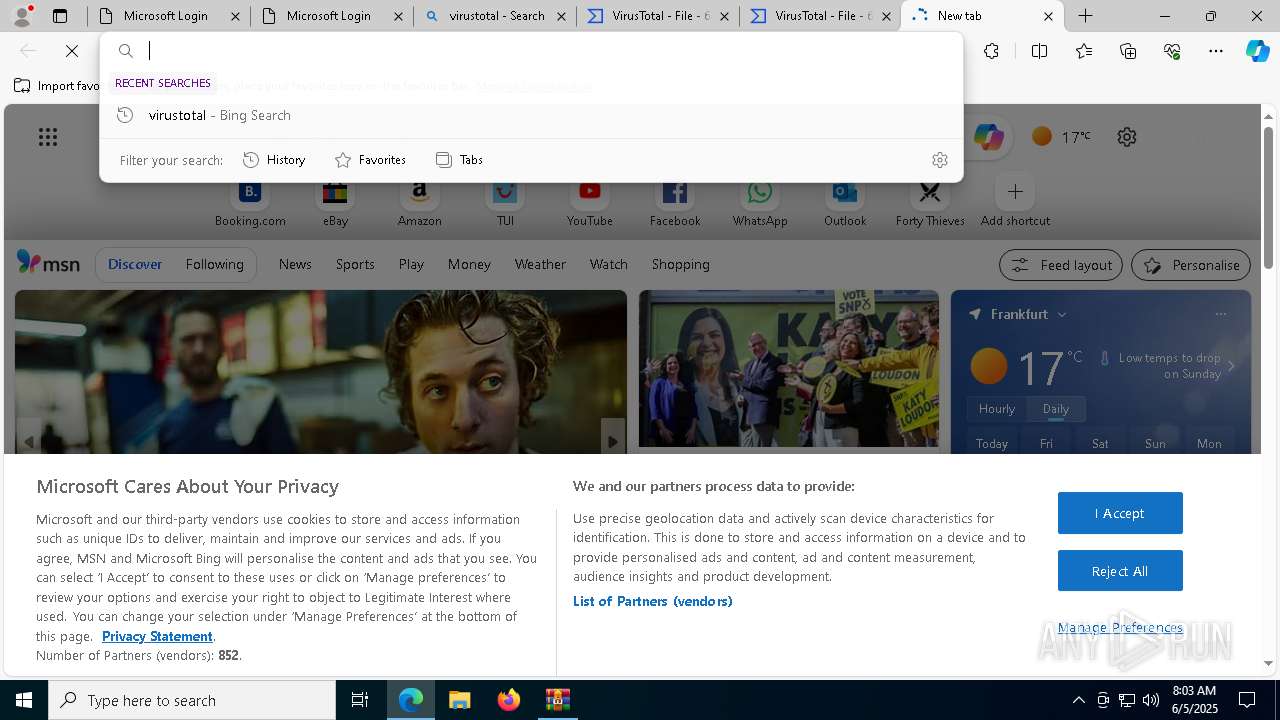Expand the Frankfurt location dropdown
Image resolution: width=1280 pixels, height=720 pixels.
1062,314
